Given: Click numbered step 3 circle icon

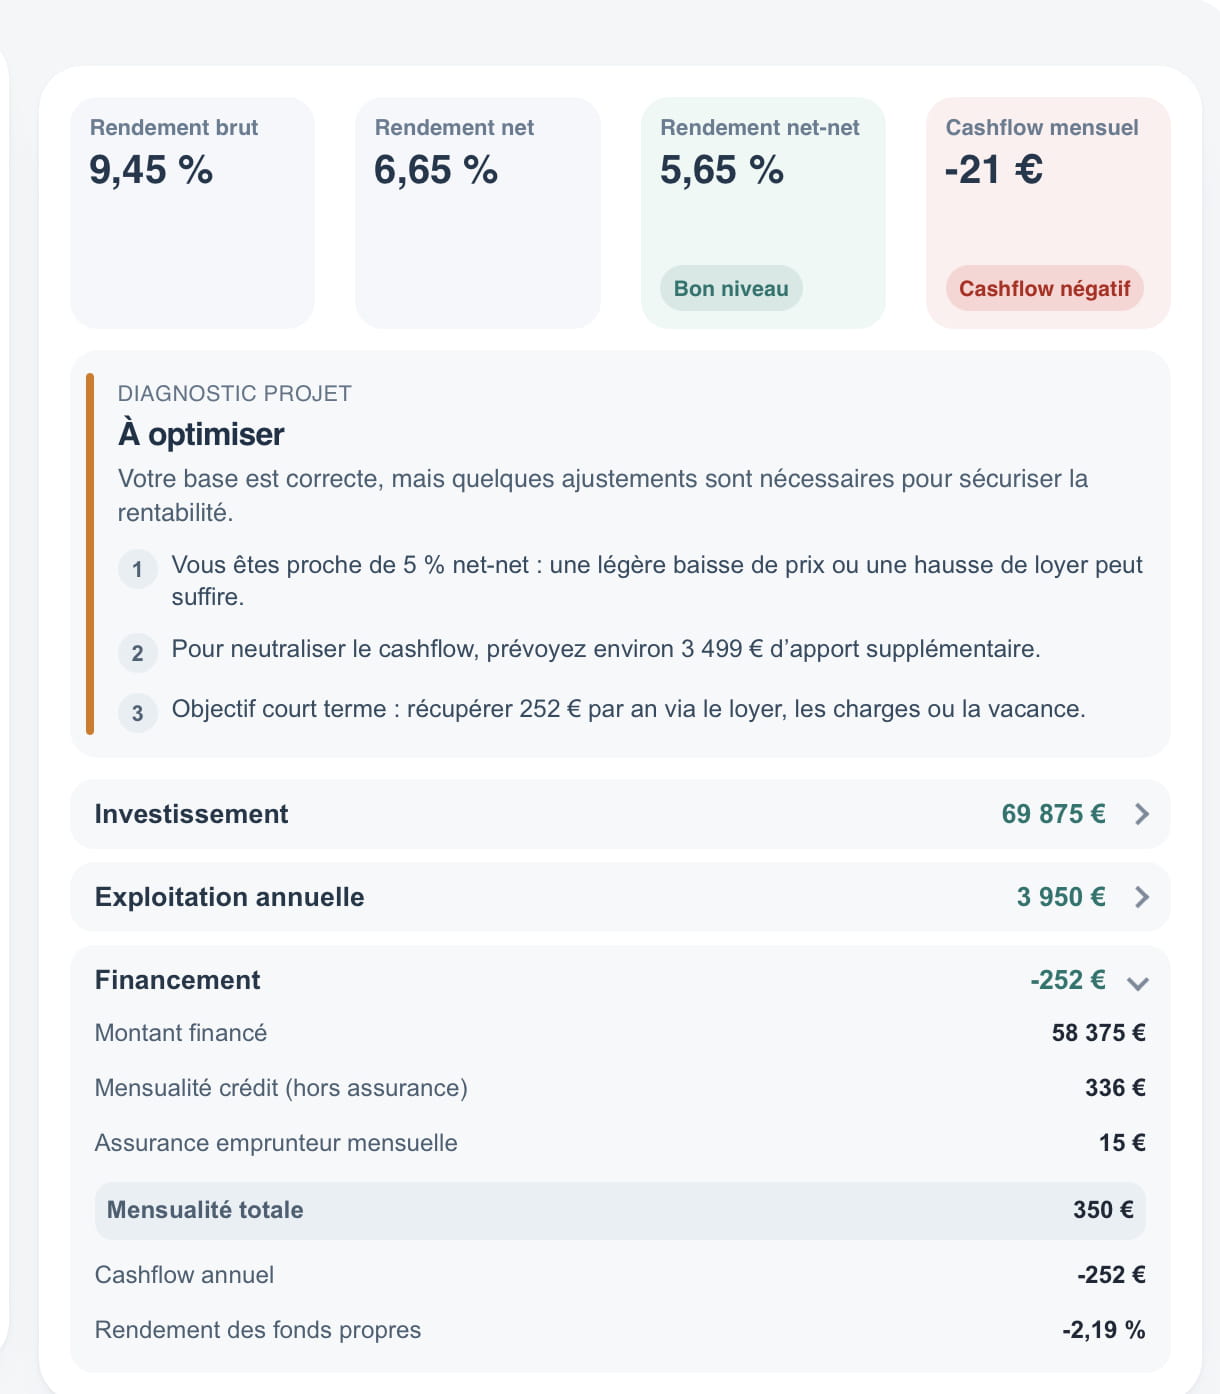Looking at the screenshot, I should [x=138, y=713].
